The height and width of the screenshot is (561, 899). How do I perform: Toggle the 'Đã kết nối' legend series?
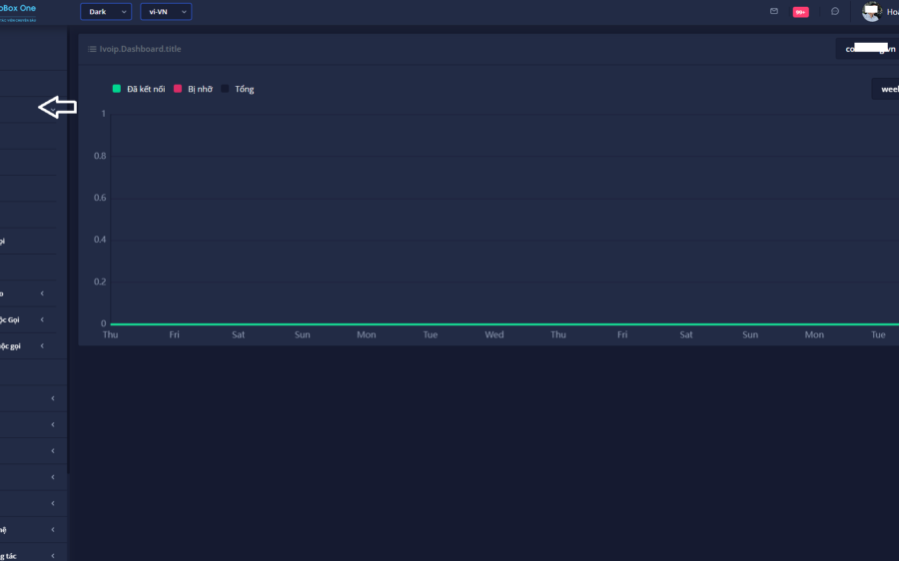(145, 89)
